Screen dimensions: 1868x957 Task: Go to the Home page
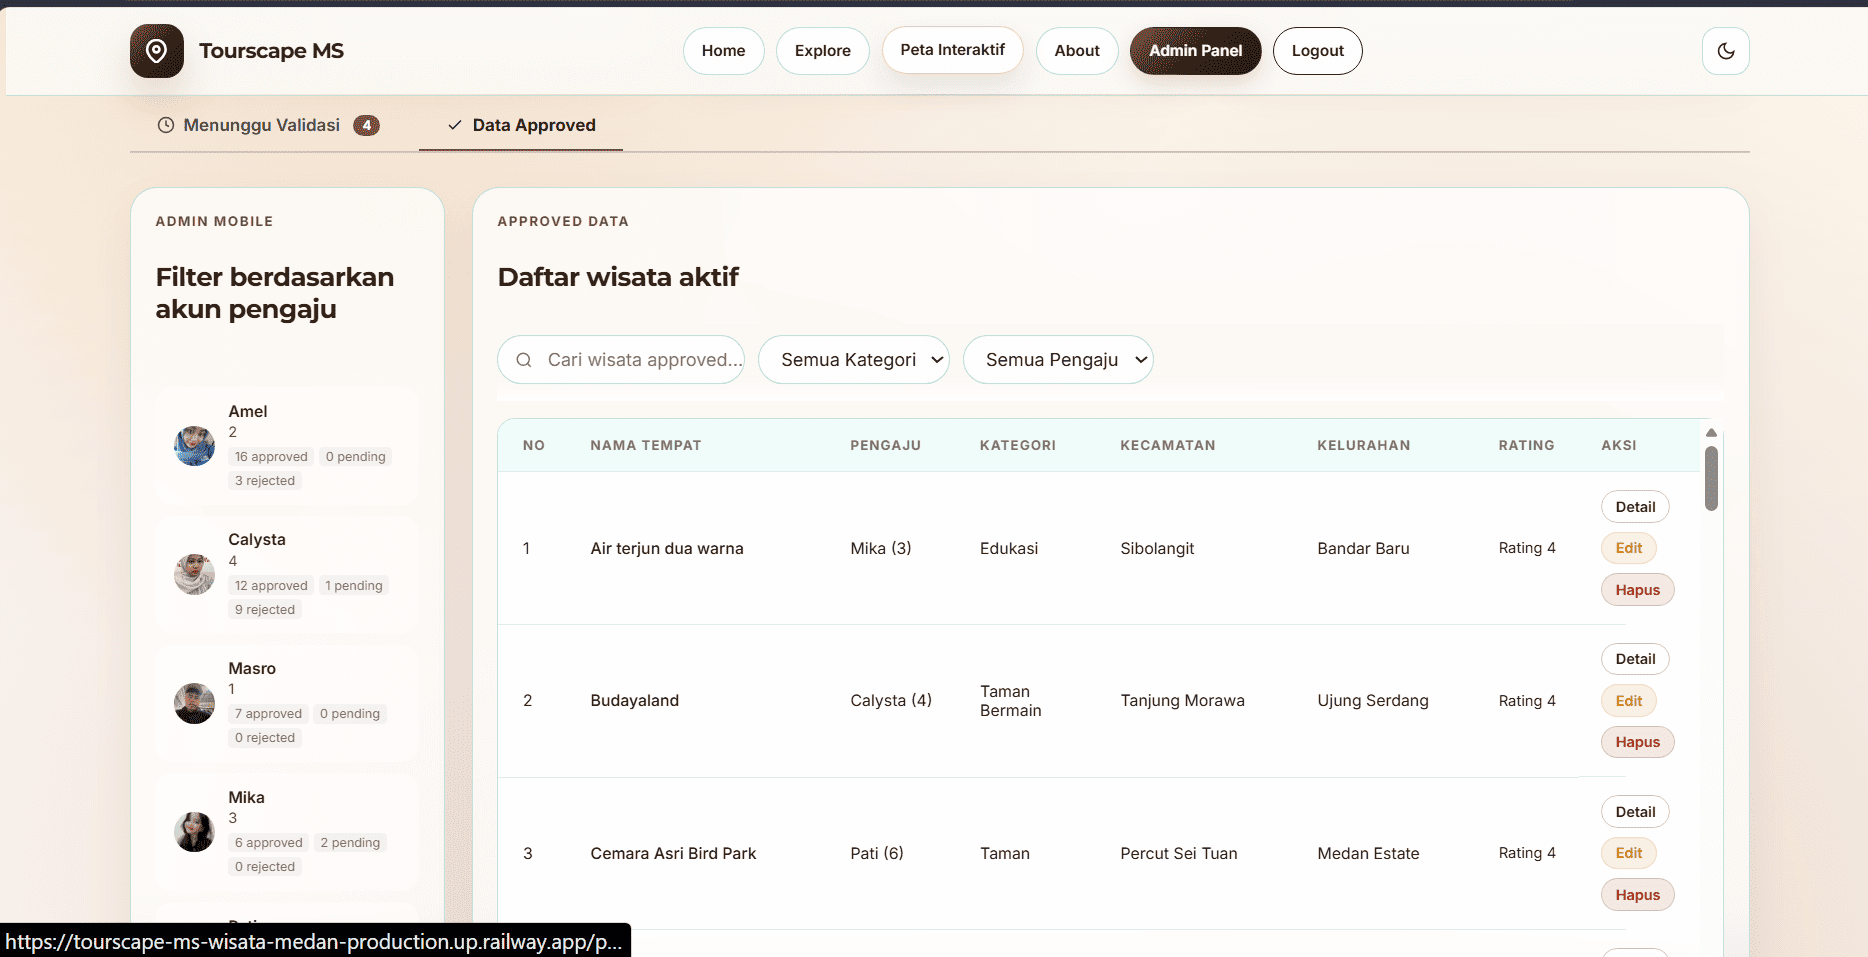[x=724, y=51]
